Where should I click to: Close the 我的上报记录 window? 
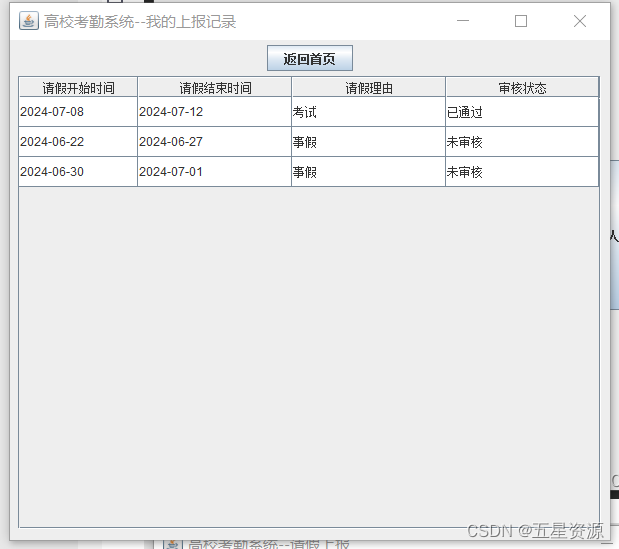point(580,21)
